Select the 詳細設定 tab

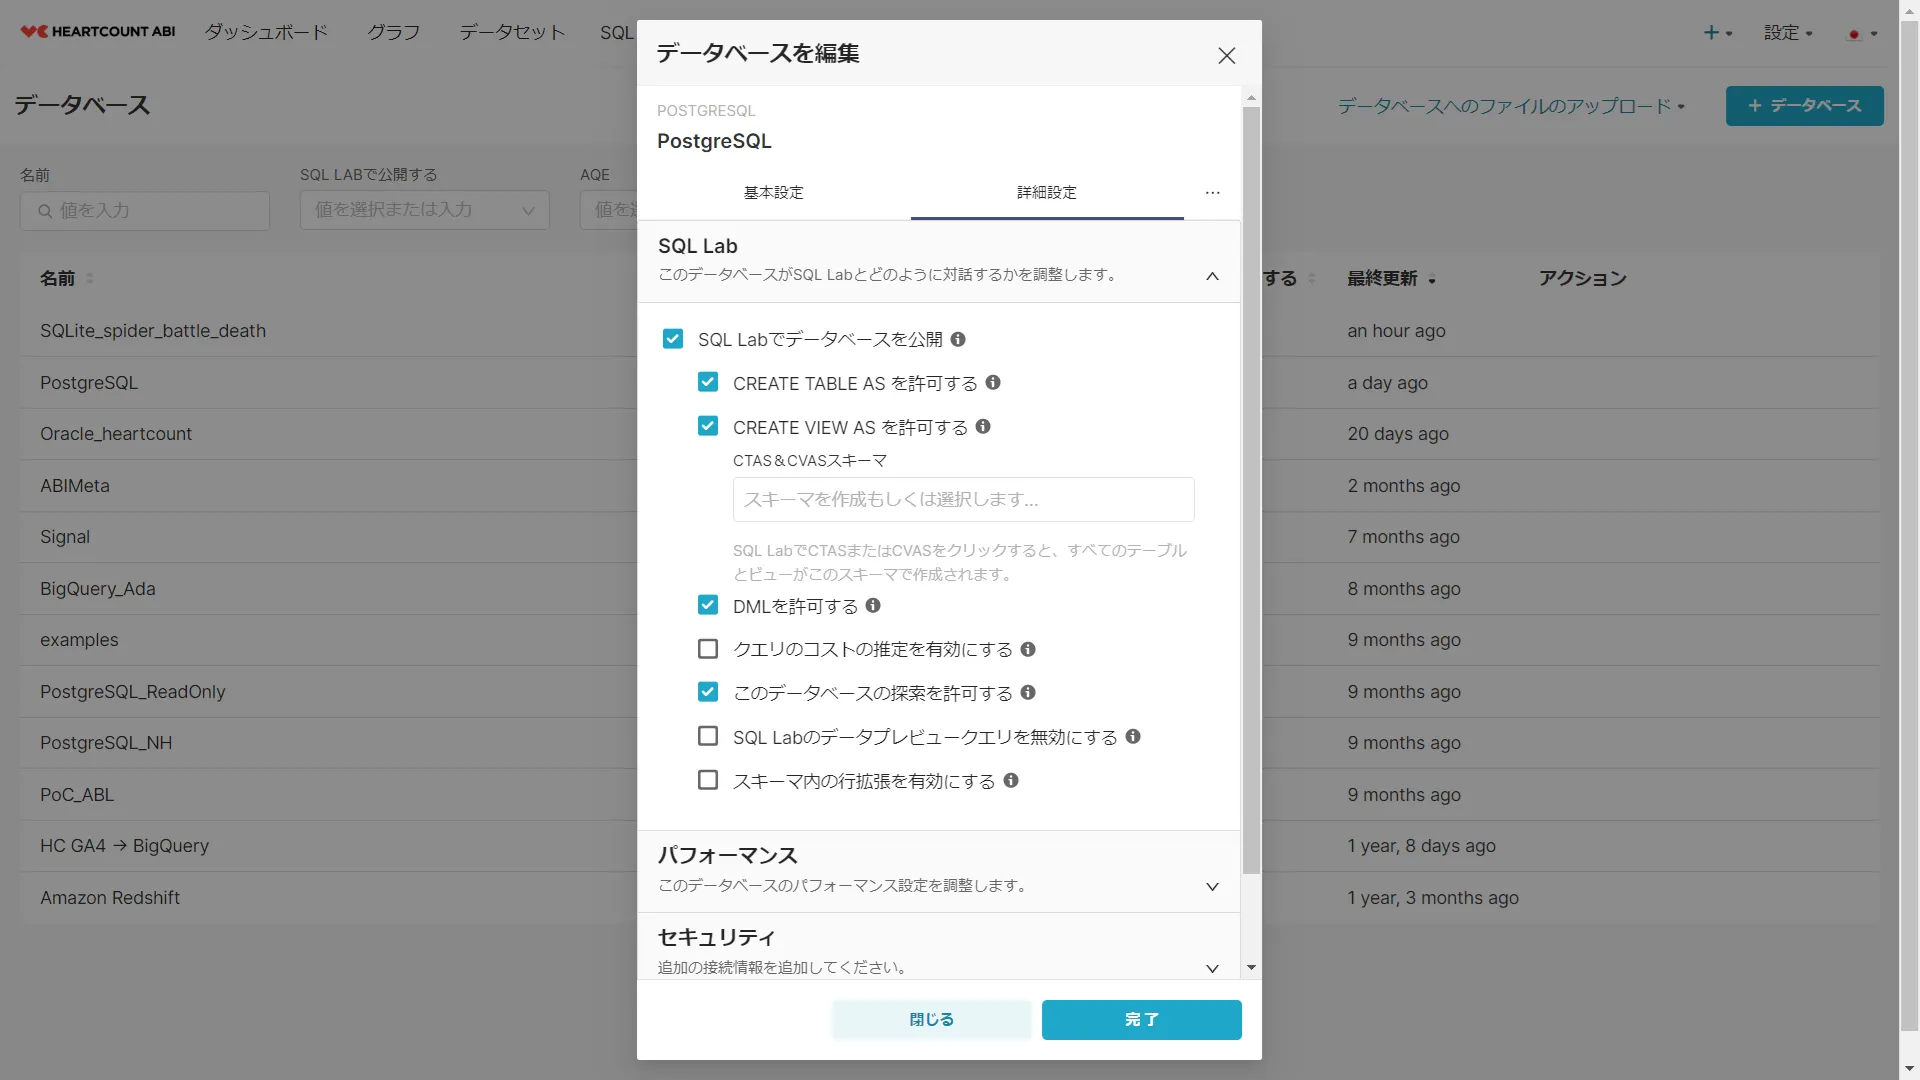click(x=1046, y=192)
